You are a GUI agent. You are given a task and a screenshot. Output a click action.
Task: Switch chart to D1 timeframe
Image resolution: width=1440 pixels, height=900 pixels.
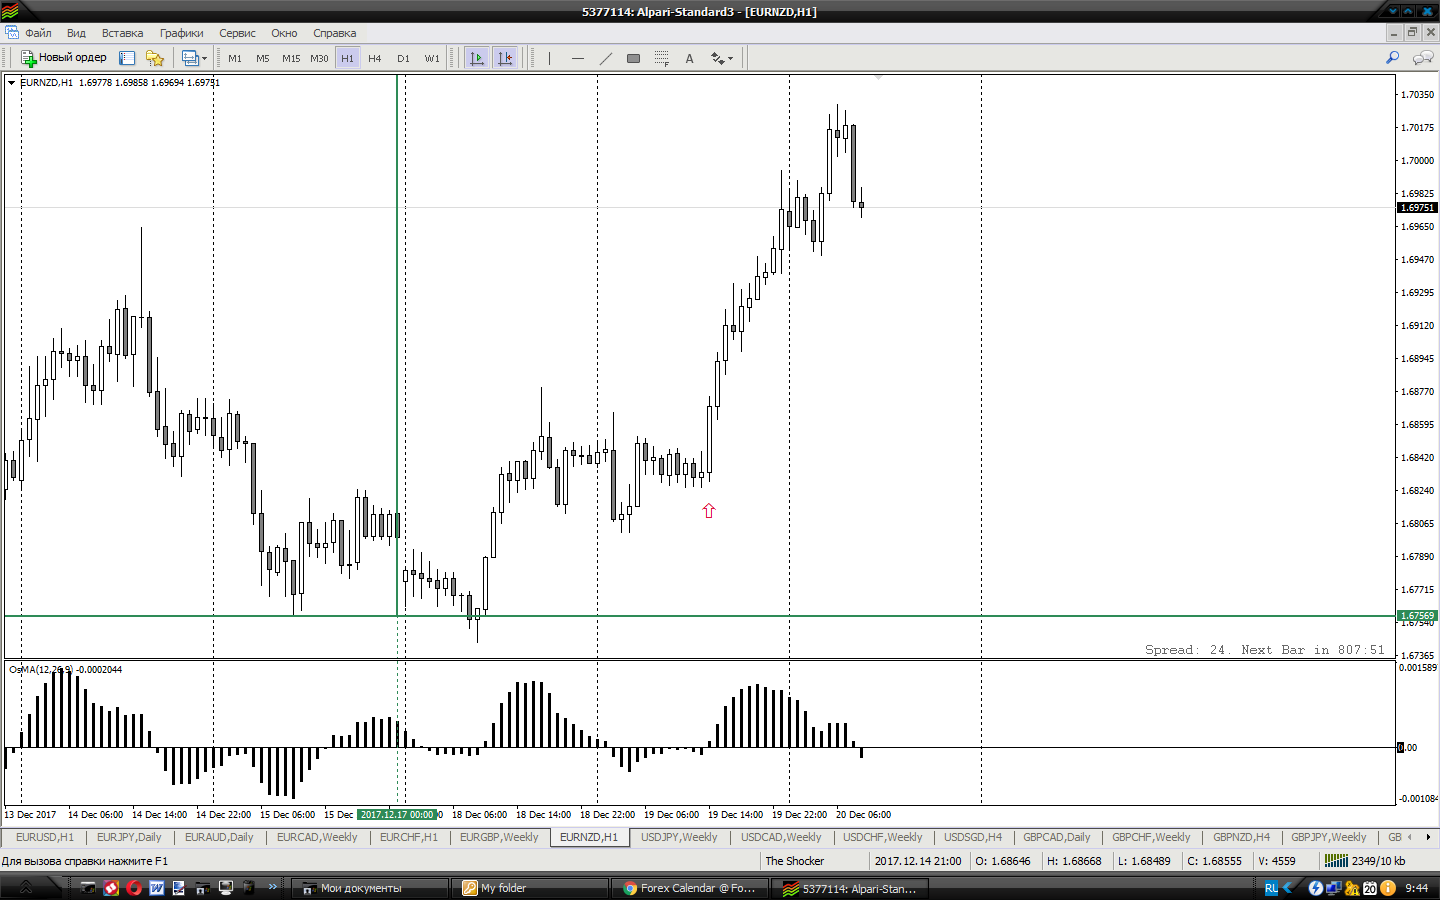tap(403, 58)
